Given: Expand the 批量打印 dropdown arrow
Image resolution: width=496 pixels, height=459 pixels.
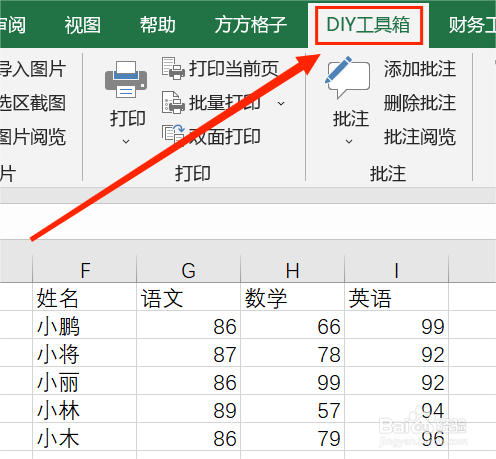Looking at the screenshot, I should pyautogui.click(x=281, y=103).
